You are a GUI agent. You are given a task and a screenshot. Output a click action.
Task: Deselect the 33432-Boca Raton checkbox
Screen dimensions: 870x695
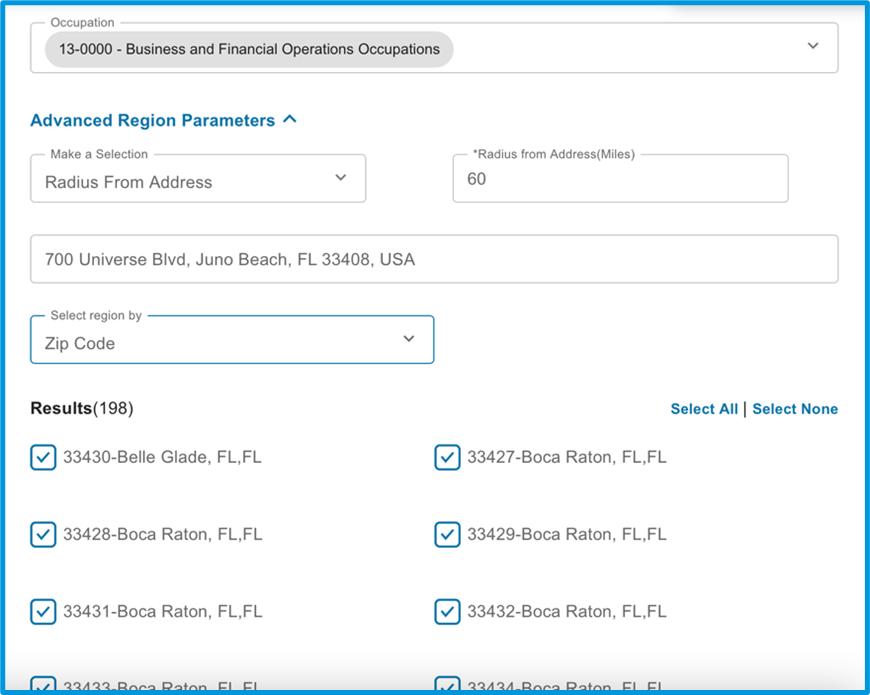click(x=447, y=612)
